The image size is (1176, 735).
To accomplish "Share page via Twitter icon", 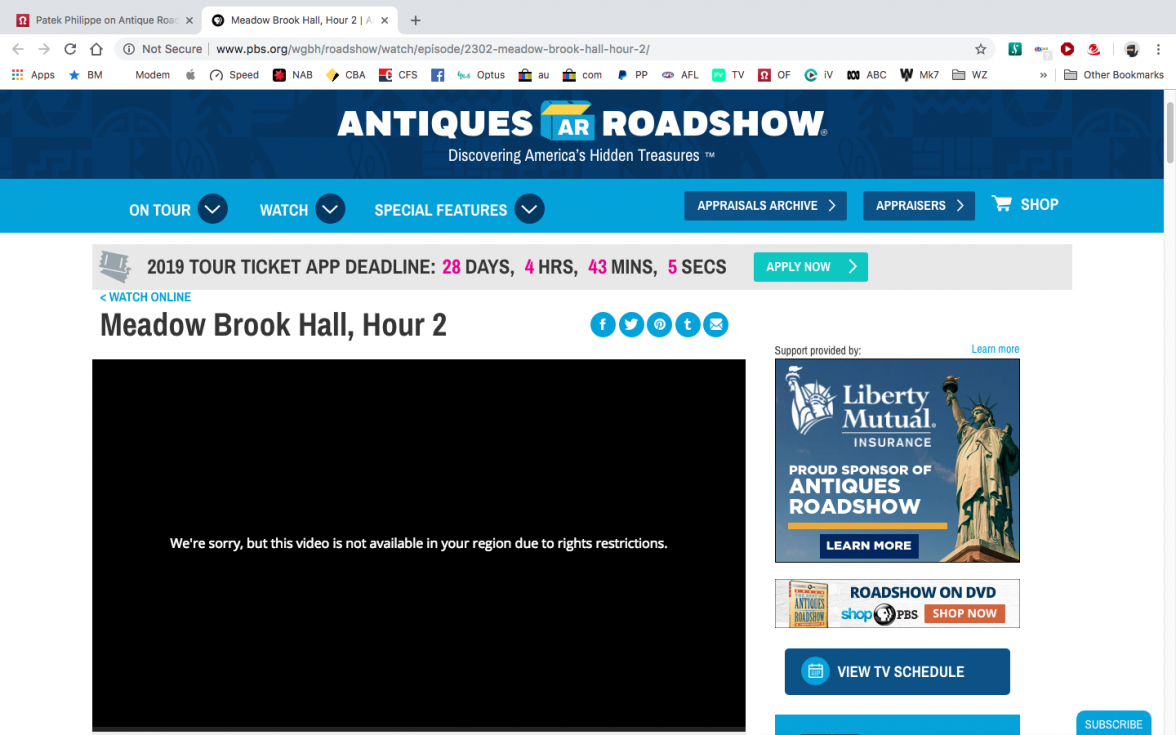I will coord(631,325).
